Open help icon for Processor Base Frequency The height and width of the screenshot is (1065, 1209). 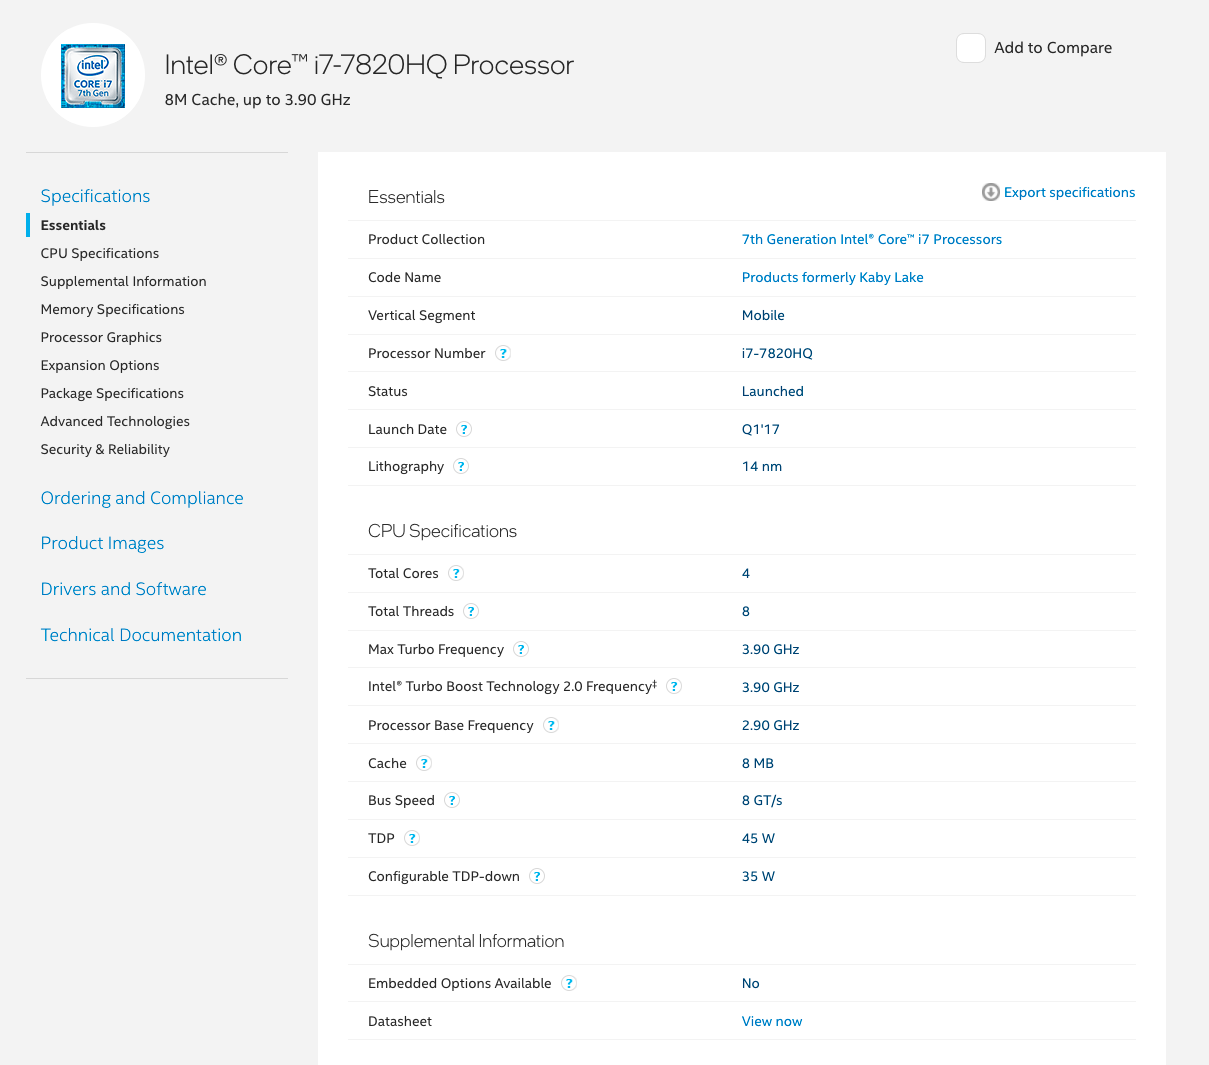pyautogui.click(x=551, y=725)
